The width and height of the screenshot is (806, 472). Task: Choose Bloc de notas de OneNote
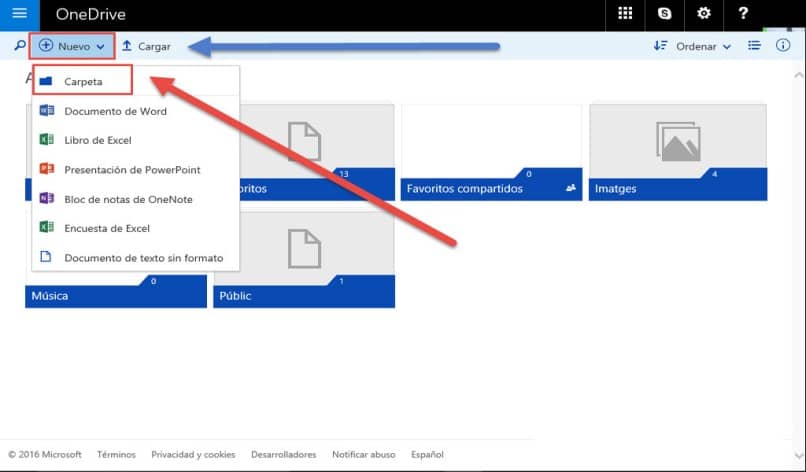[x=136, y=199]
